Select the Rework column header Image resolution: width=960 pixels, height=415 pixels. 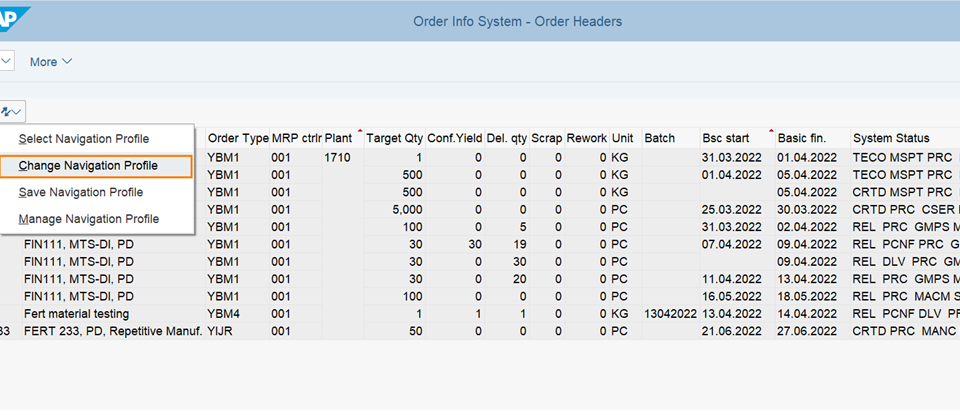[x=587, y=138]
